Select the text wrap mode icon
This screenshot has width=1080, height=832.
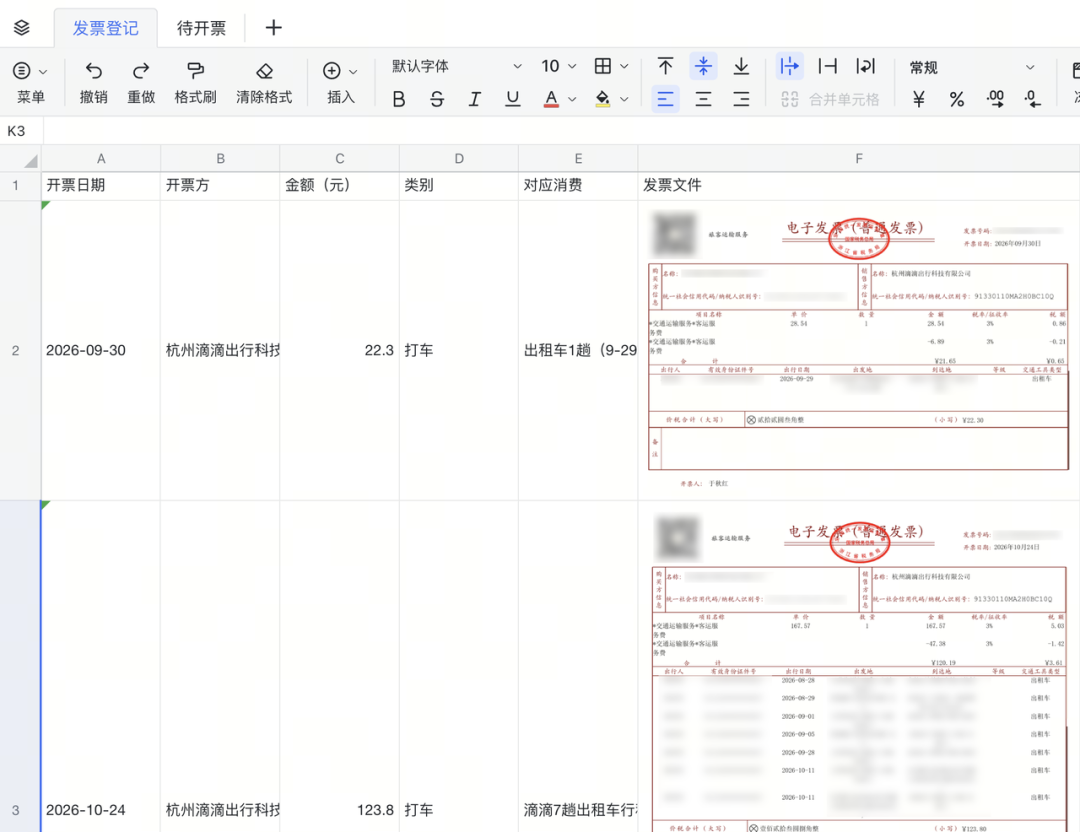pyautogui.click(x=865, y=67)
